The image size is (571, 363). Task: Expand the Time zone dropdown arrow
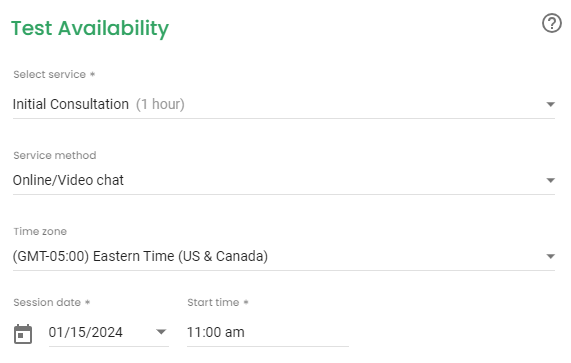tap(551, 256)
